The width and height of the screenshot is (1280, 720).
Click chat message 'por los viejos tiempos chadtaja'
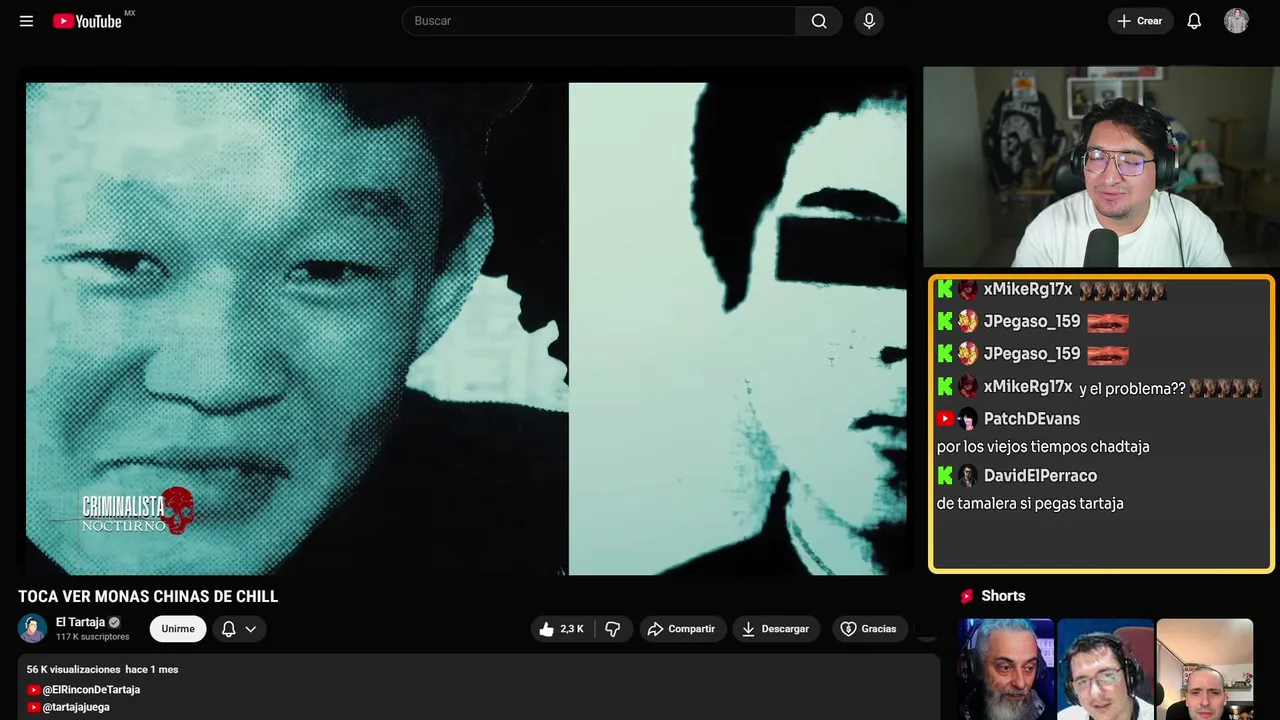pos(1043,447)
